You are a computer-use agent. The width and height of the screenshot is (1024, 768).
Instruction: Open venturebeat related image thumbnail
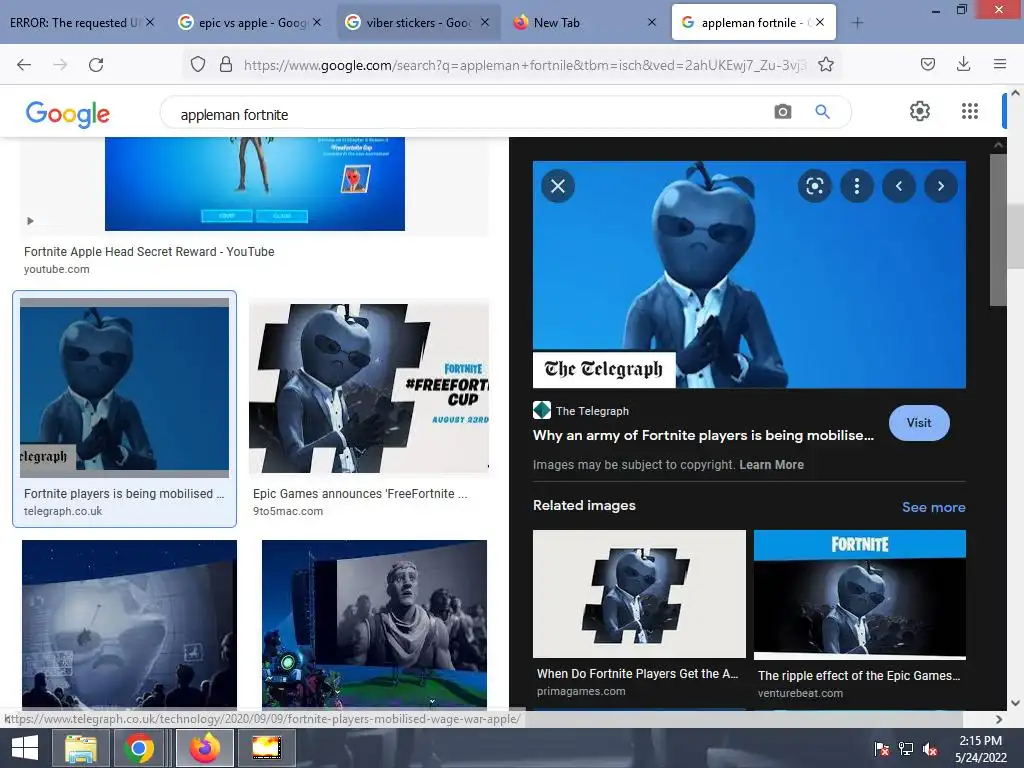[x=859, y=595]
